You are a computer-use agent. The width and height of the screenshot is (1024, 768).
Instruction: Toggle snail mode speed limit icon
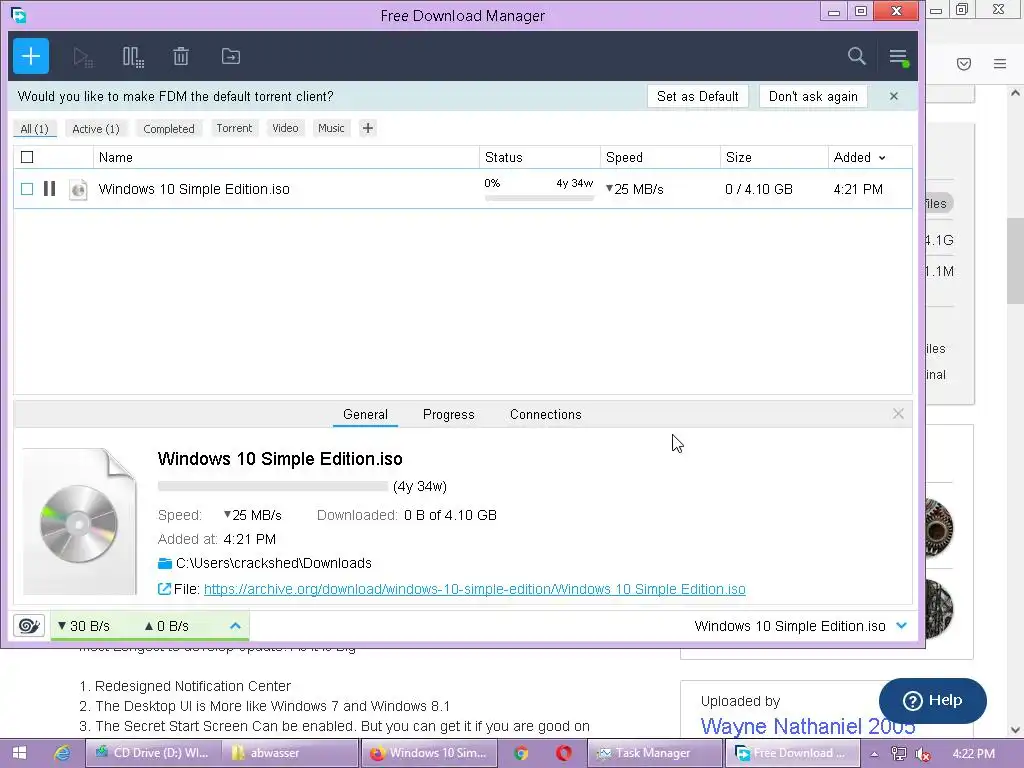point(29,626)
